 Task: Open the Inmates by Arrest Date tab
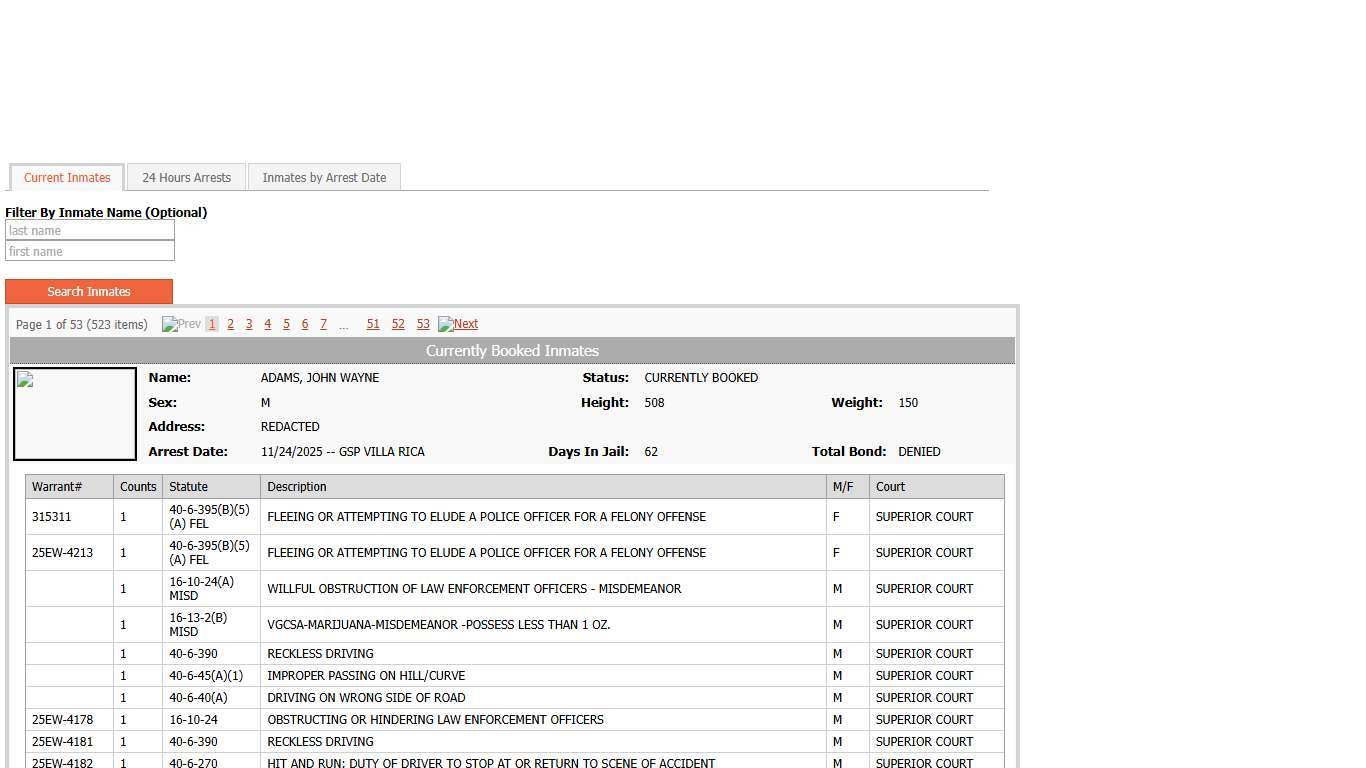click(324, 178)
